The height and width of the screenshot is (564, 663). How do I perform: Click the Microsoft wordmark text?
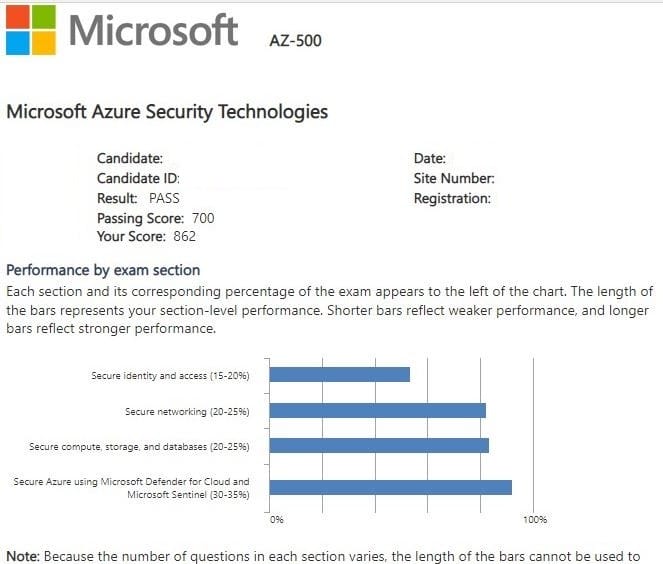(x=154, y=31)
